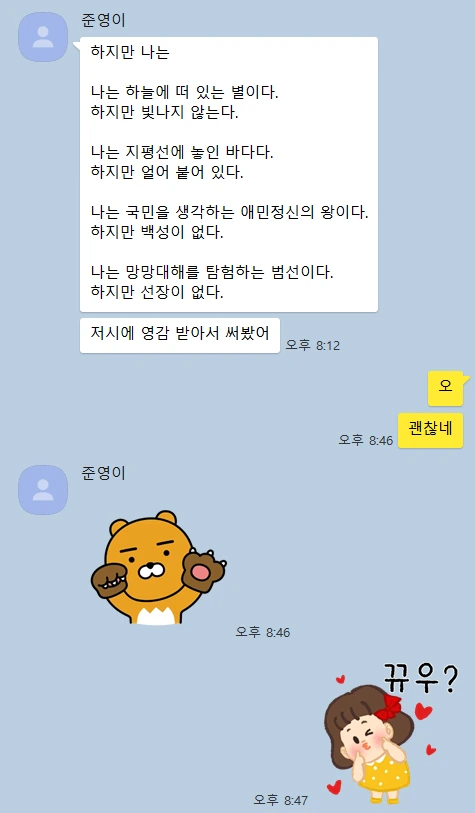The height and width of the screenshot is (813, 475).
Task: Click the 오후 8:46 timestamp beside 괜찮네
Action: (x=366, y=440)
